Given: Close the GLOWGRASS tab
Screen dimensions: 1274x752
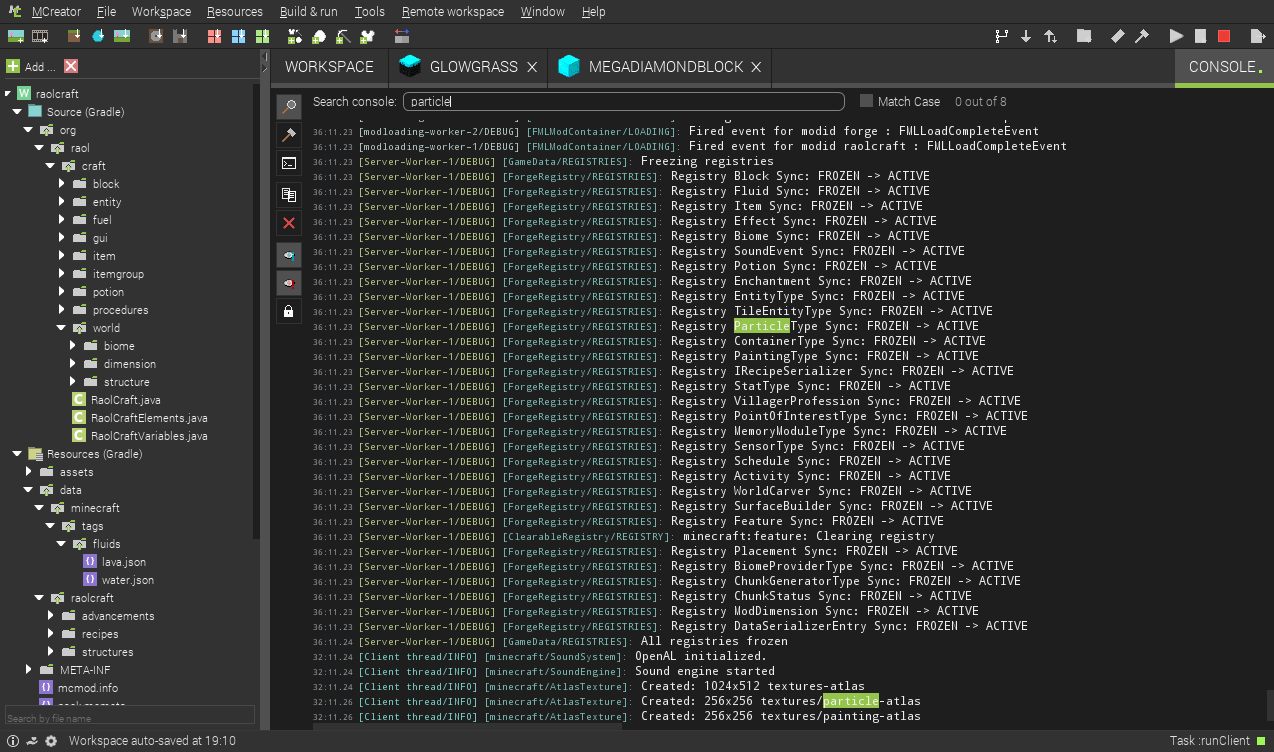Looking at the screenshot, I should pos(532,67).
